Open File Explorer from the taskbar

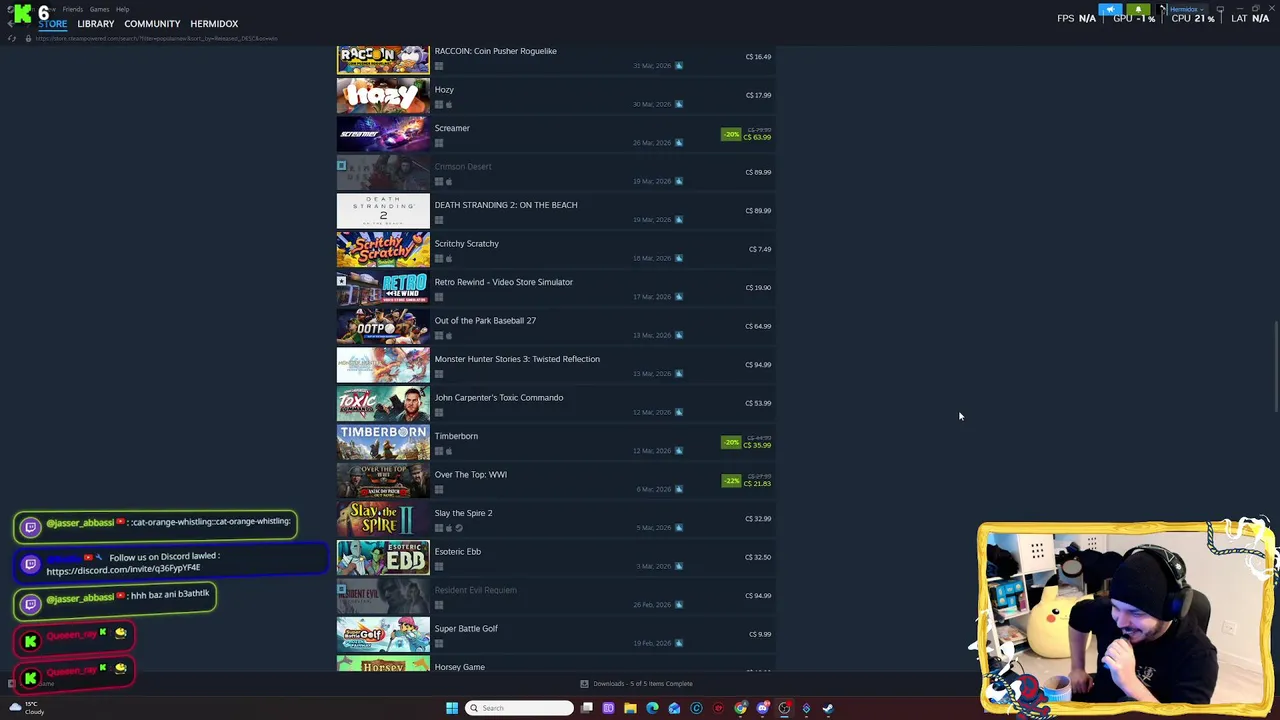[x=630, y=708]
